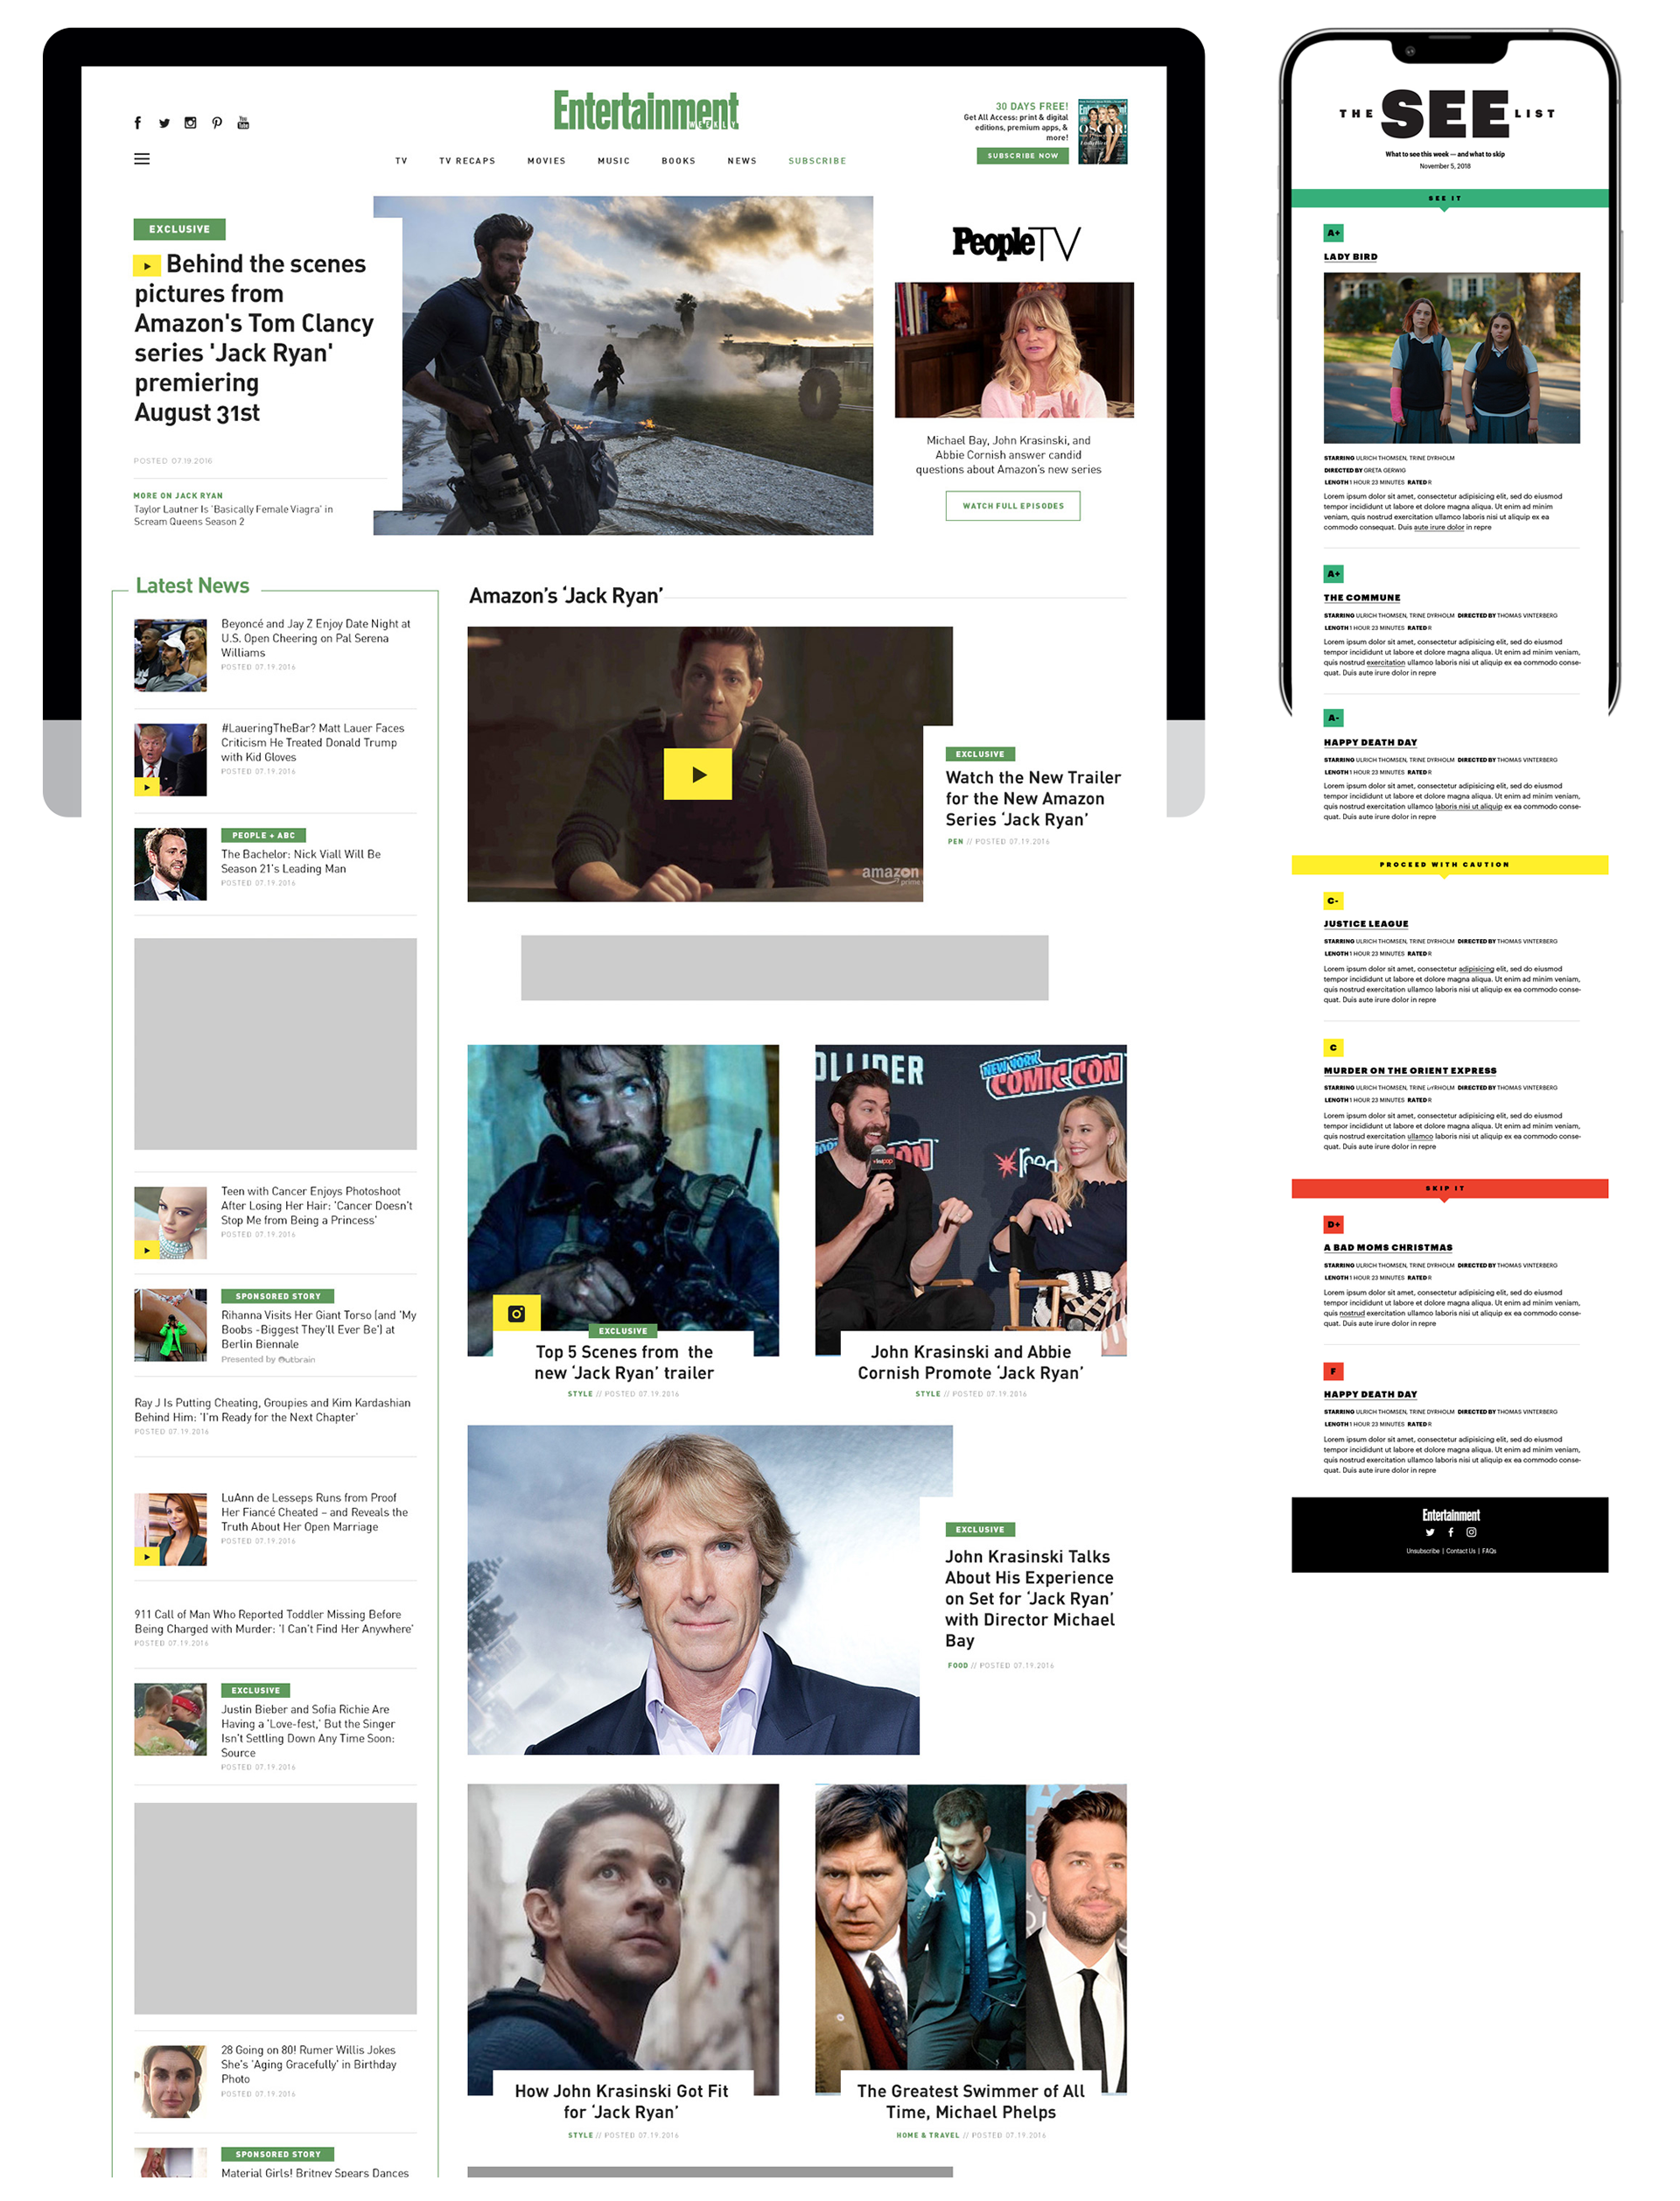Click the PeopleTV logo
Viewport: 1680px width, 2201px height.
1016,242
